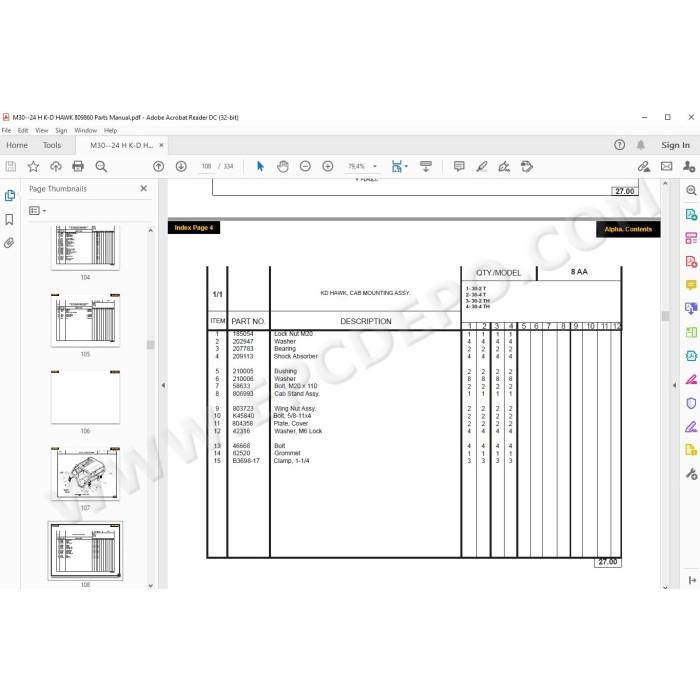The width and height of the screenshot is (700, 700).
Task: Select blank page 106 thumbnail
Action: coord(85,397)
